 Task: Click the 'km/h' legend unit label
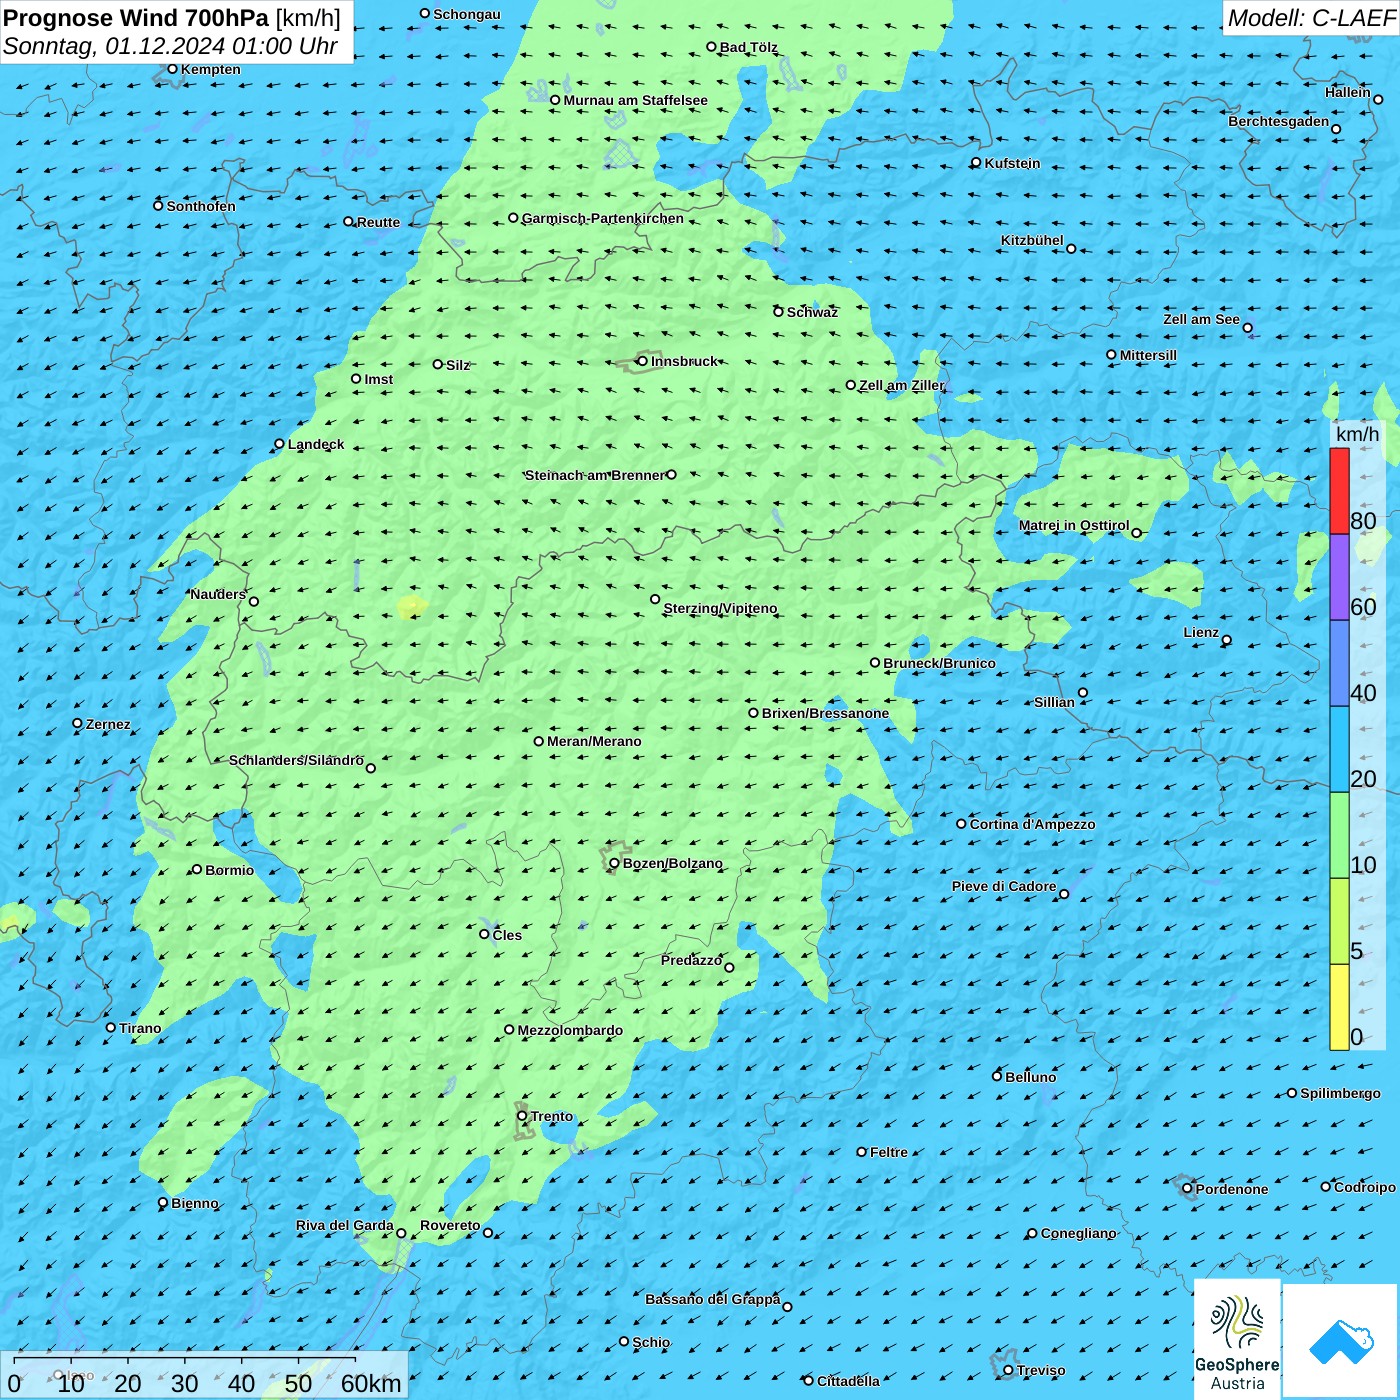click(1357, 434)
